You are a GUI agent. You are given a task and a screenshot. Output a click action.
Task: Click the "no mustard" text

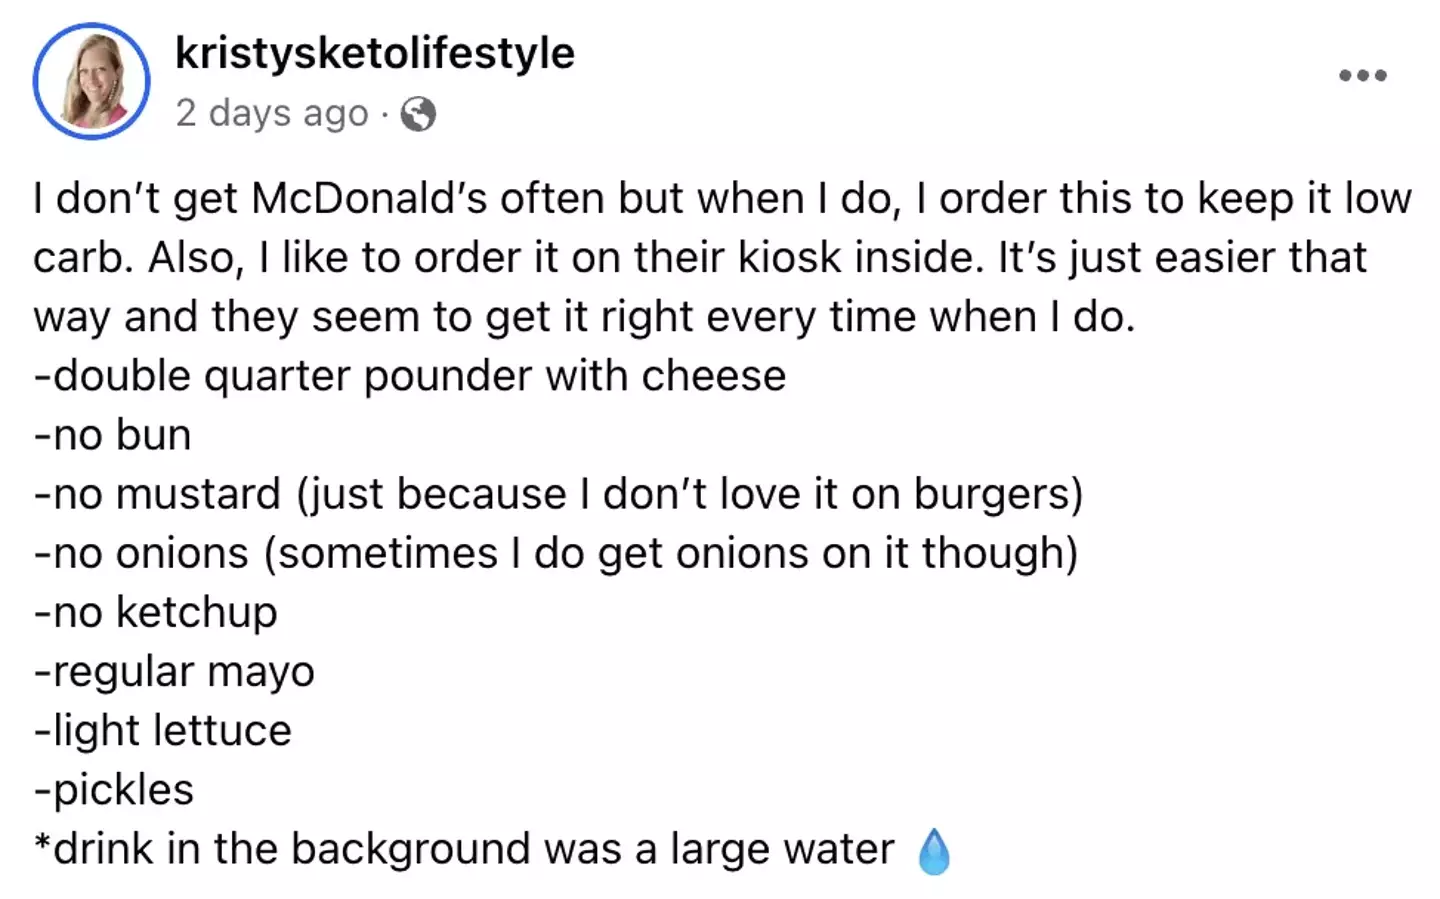tap(167, 494)
